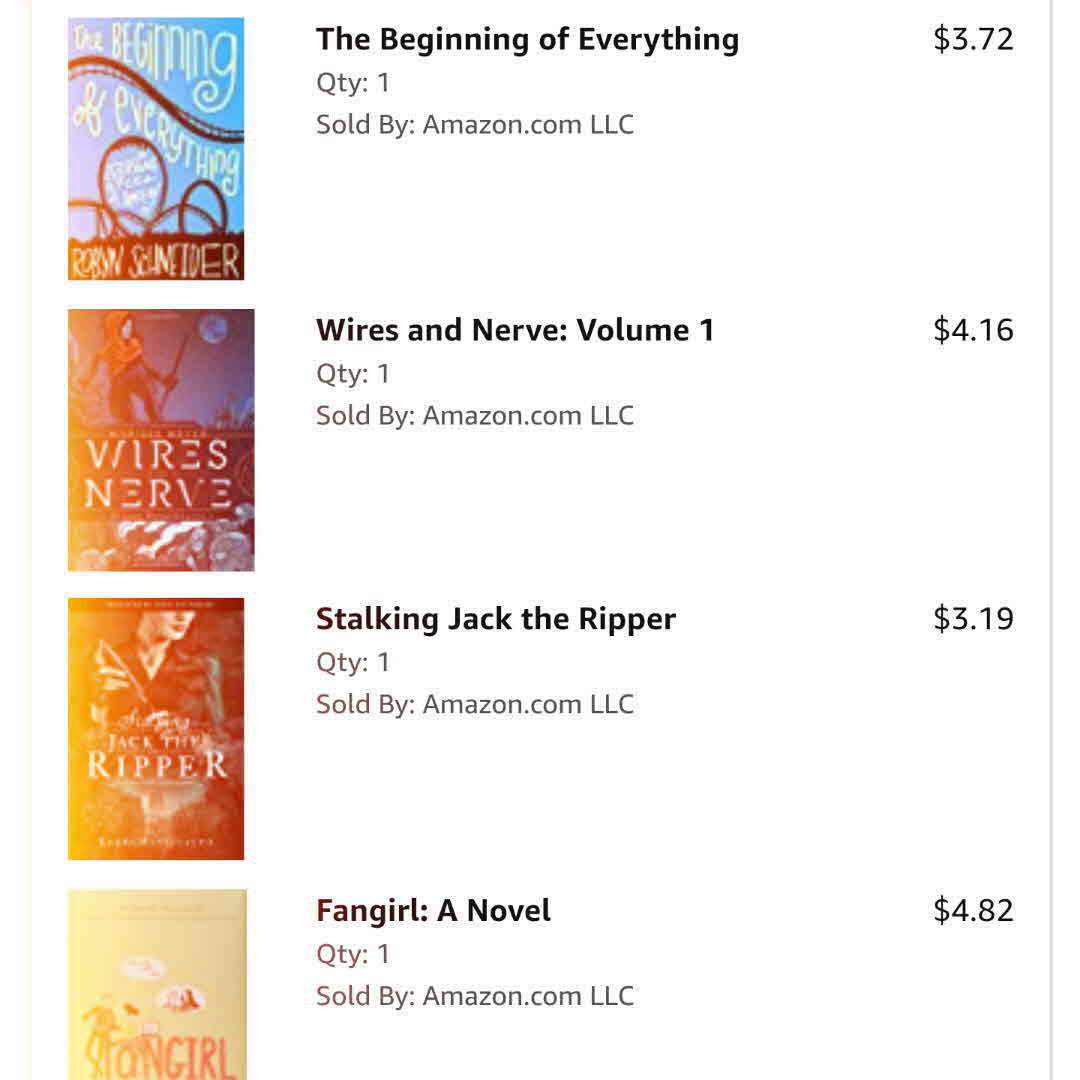Select the Qty line under Wires and Nerve

tap(353, 374)
